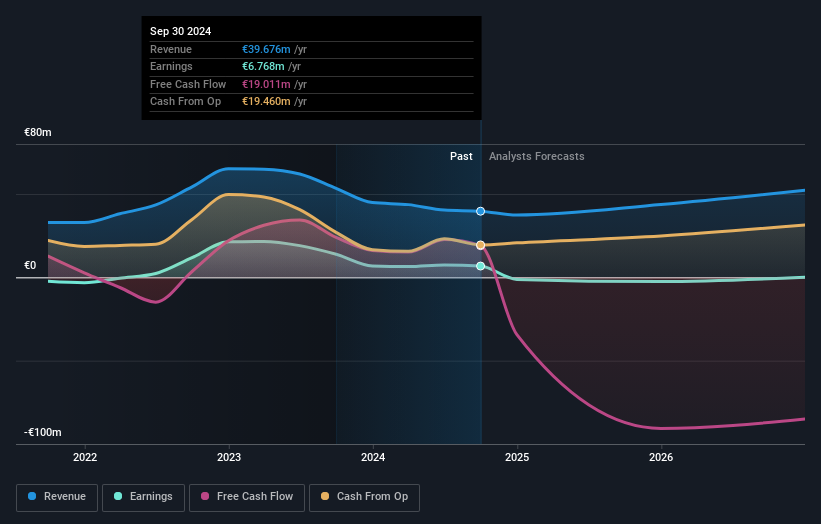Click the 2023 x-axis label
The width and height of the screenshot is (821, 524).
(229, 458)
